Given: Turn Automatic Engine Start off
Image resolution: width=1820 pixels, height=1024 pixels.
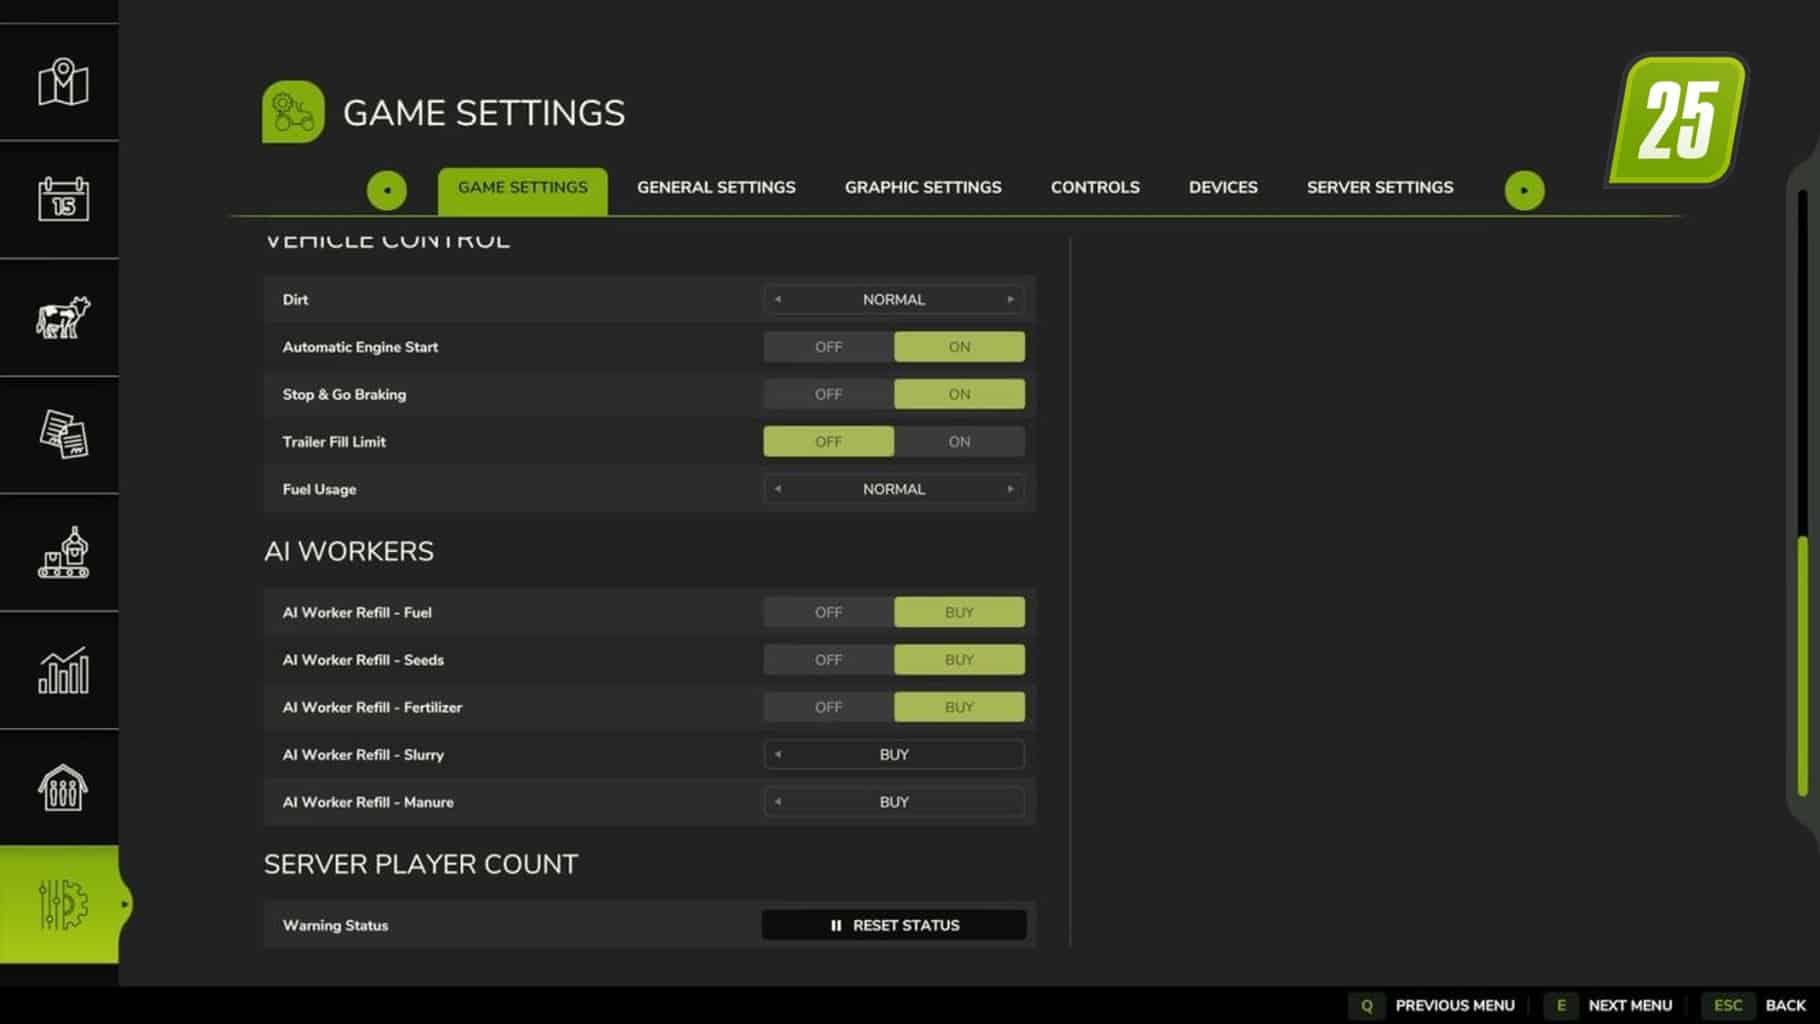Looking at the screenshot, I should click(828, 347).
